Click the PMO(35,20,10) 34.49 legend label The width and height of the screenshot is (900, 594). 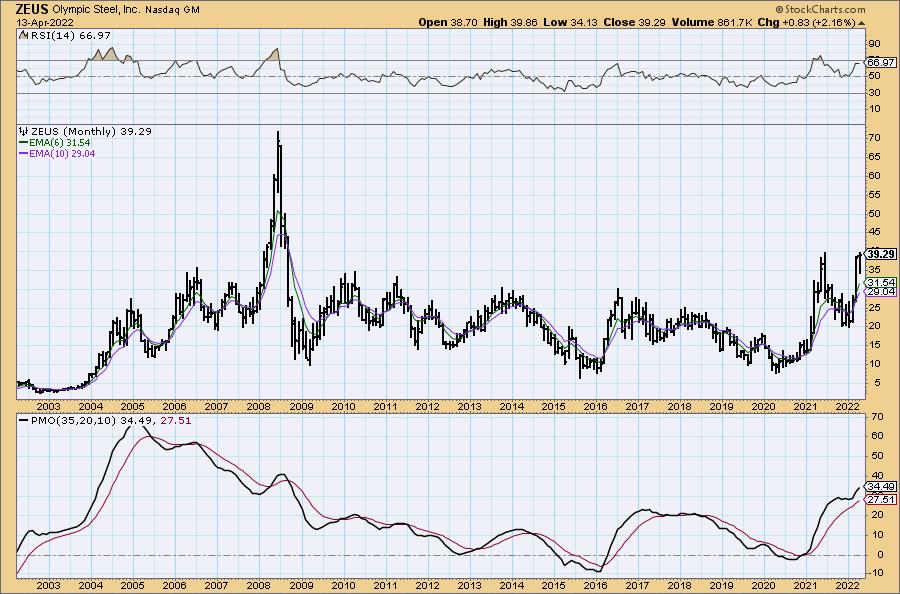pos(92,421)
